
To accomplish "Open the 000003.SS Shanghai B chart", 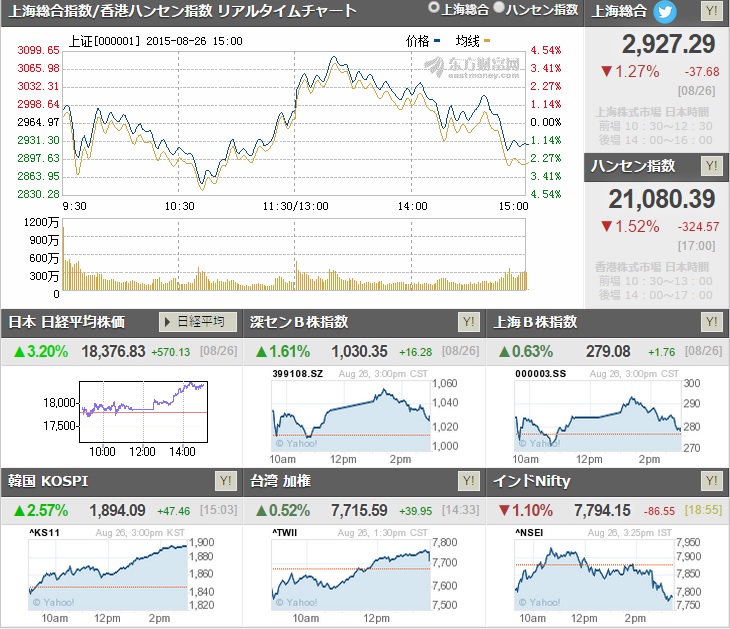I will (x=598, y=417).
